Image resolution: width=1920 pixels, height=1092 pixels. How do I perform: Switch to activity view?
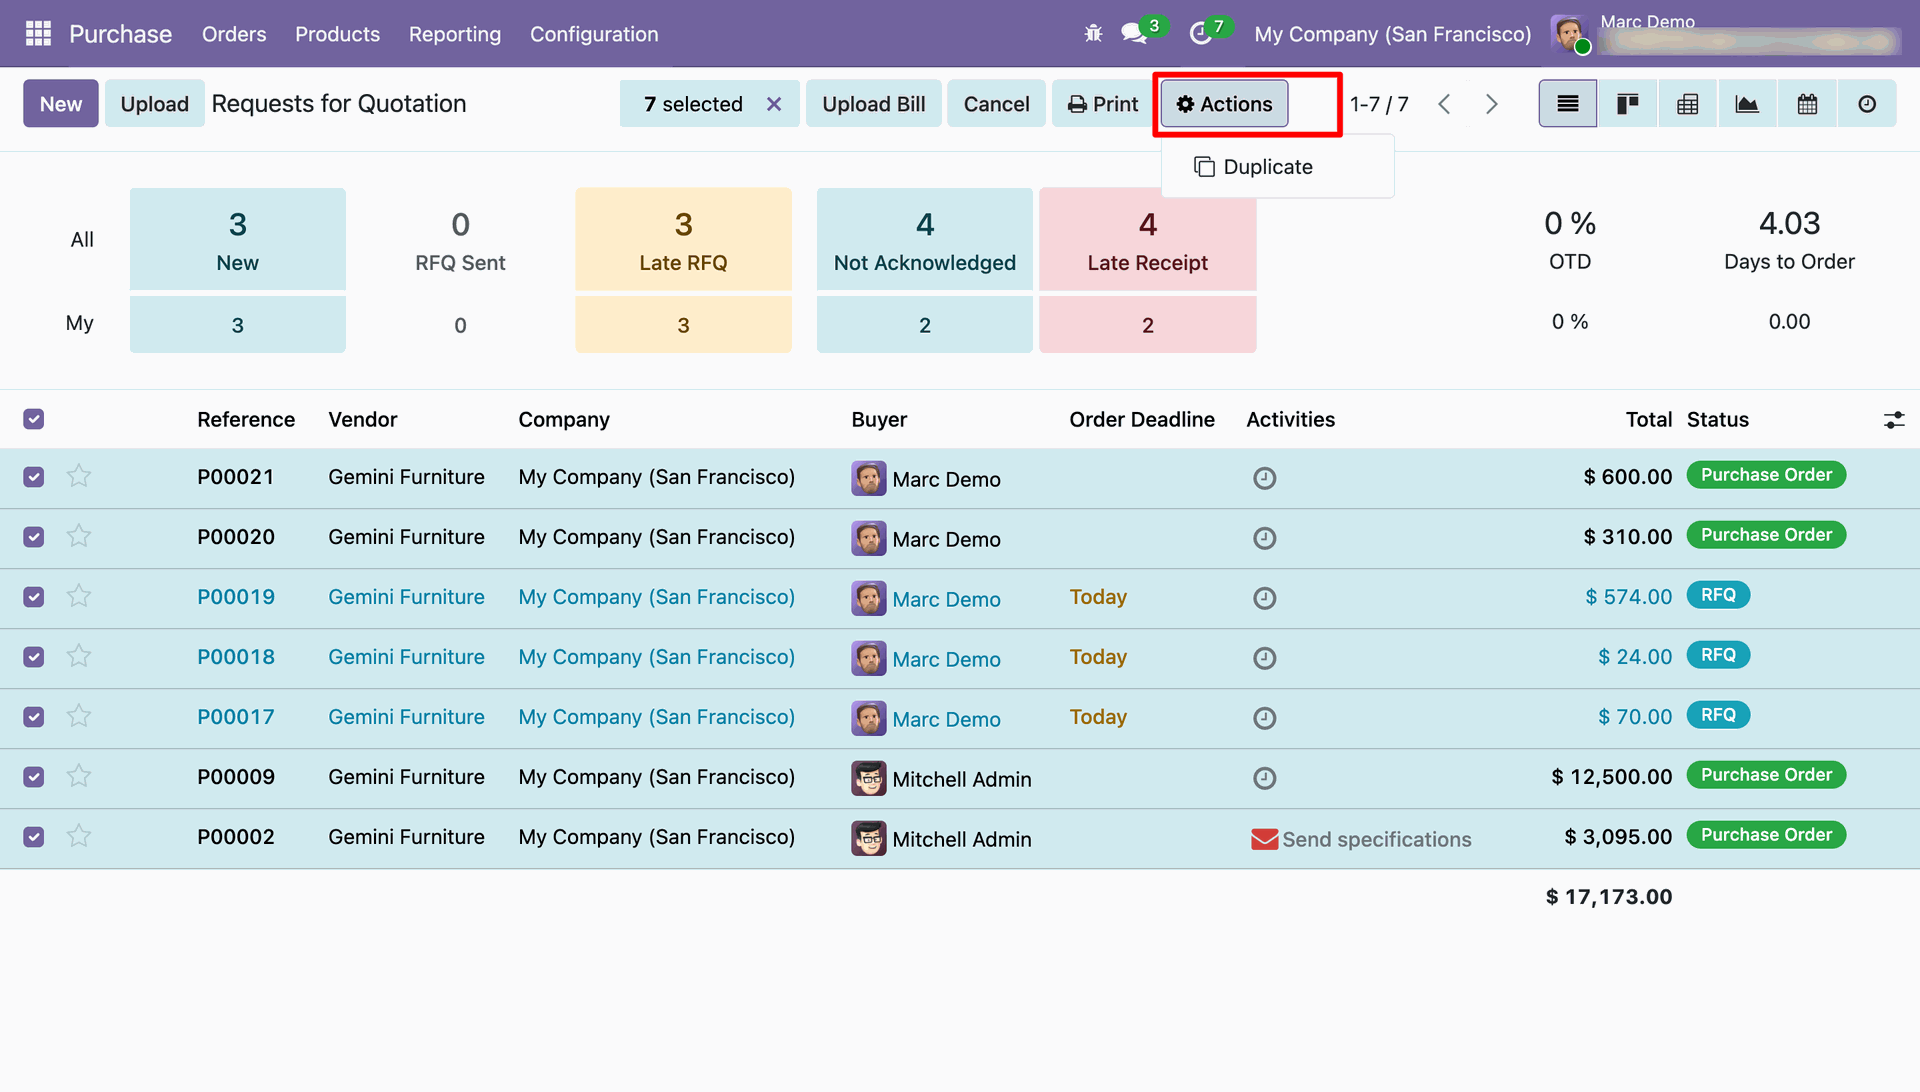click(1867, 104)
